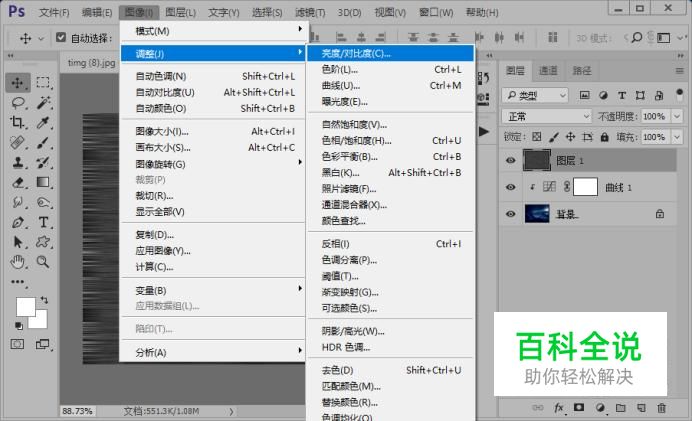
Task: Toggle lock image pixels brush icon
Action: coord(553,137)
